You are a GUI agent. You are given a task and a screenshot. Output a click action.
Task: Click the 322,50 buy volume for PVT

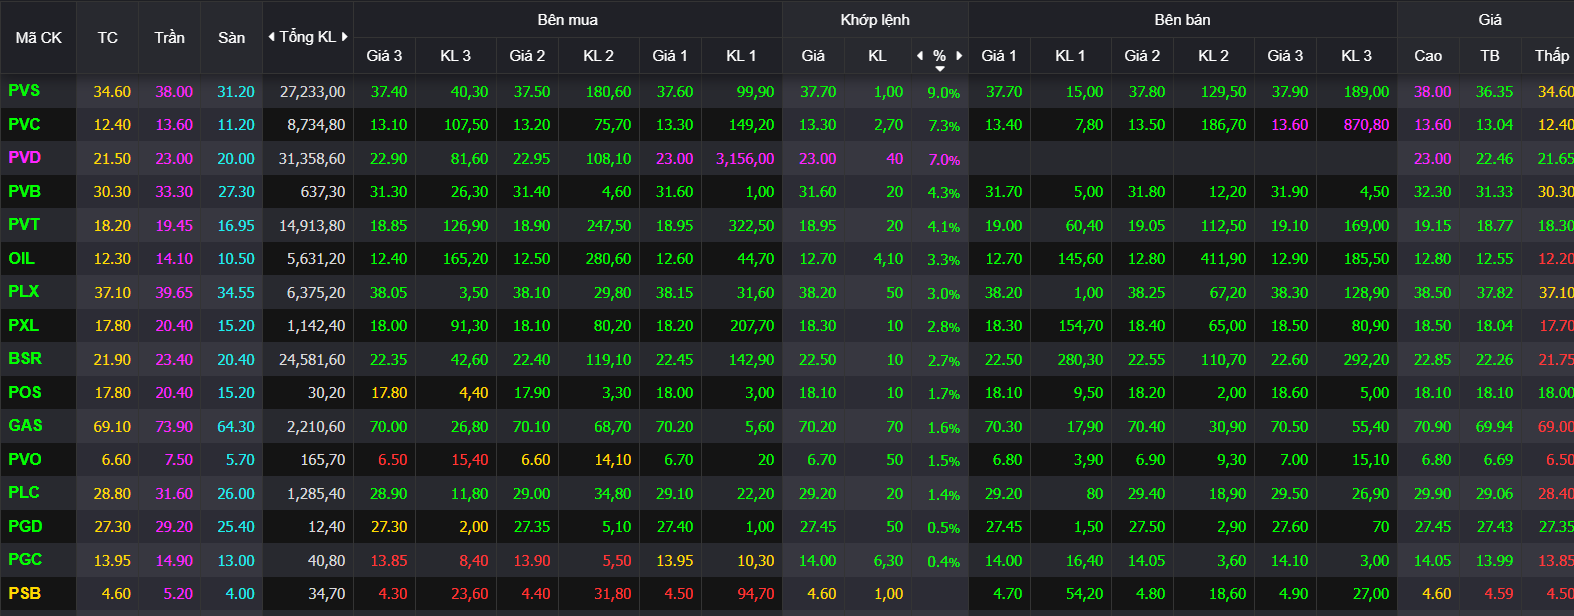click(752, 226)
